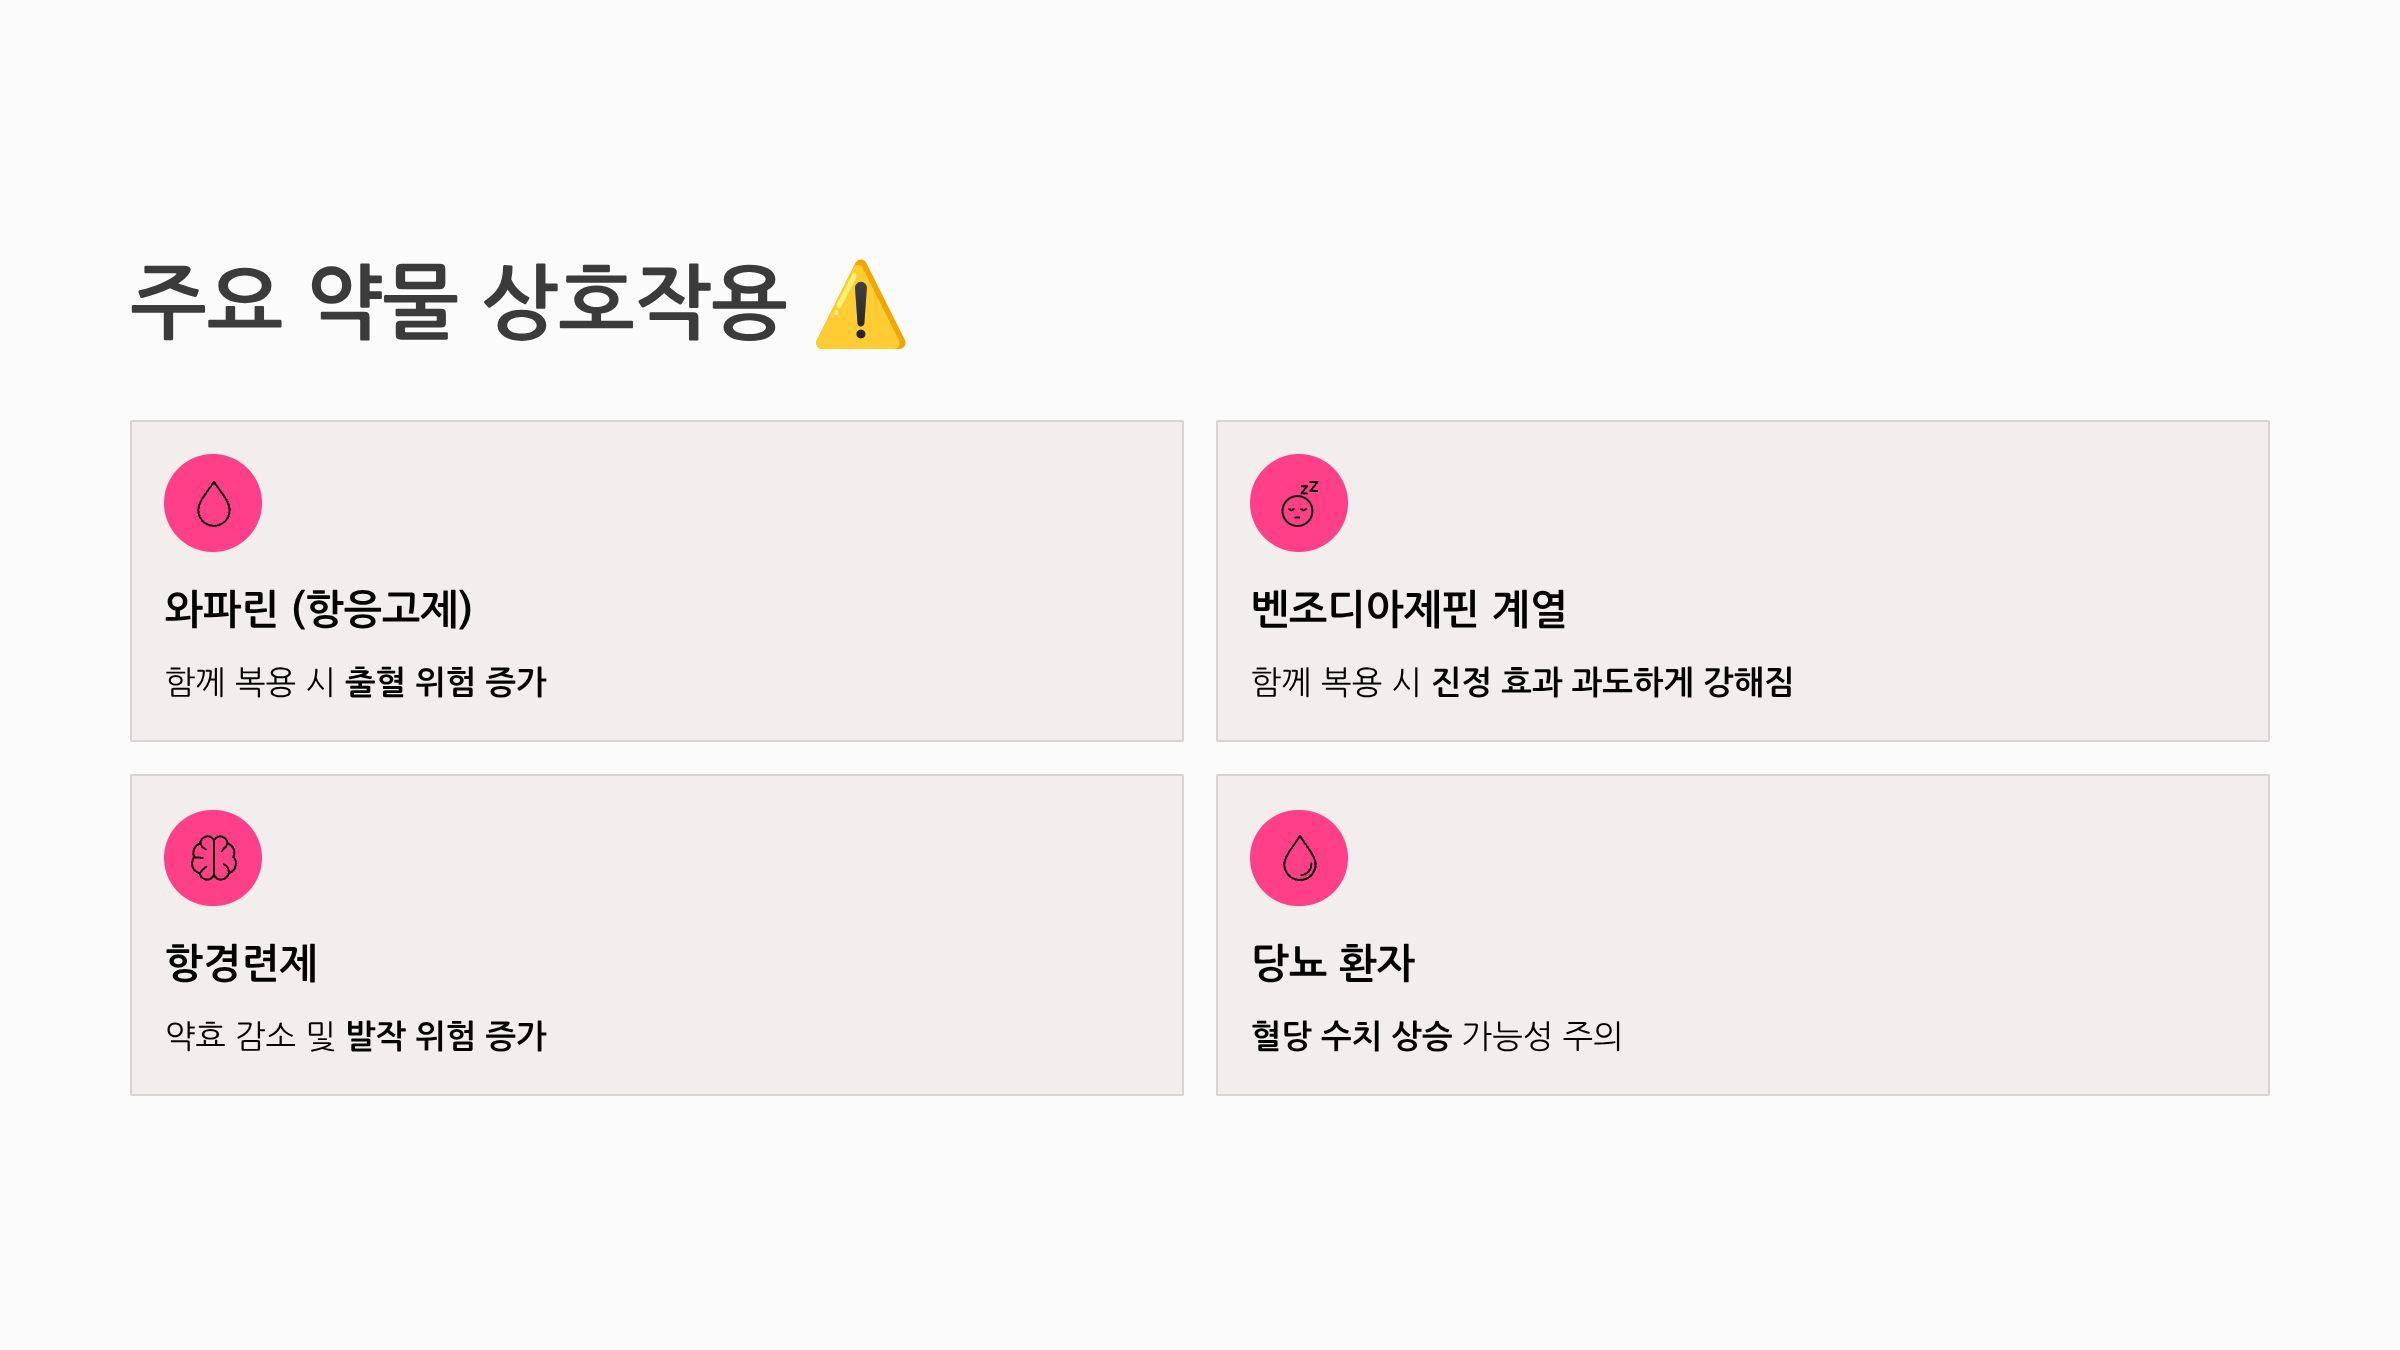
Task: Click the 당뇨 환자 heading
Action: (x=1333, y=962)
